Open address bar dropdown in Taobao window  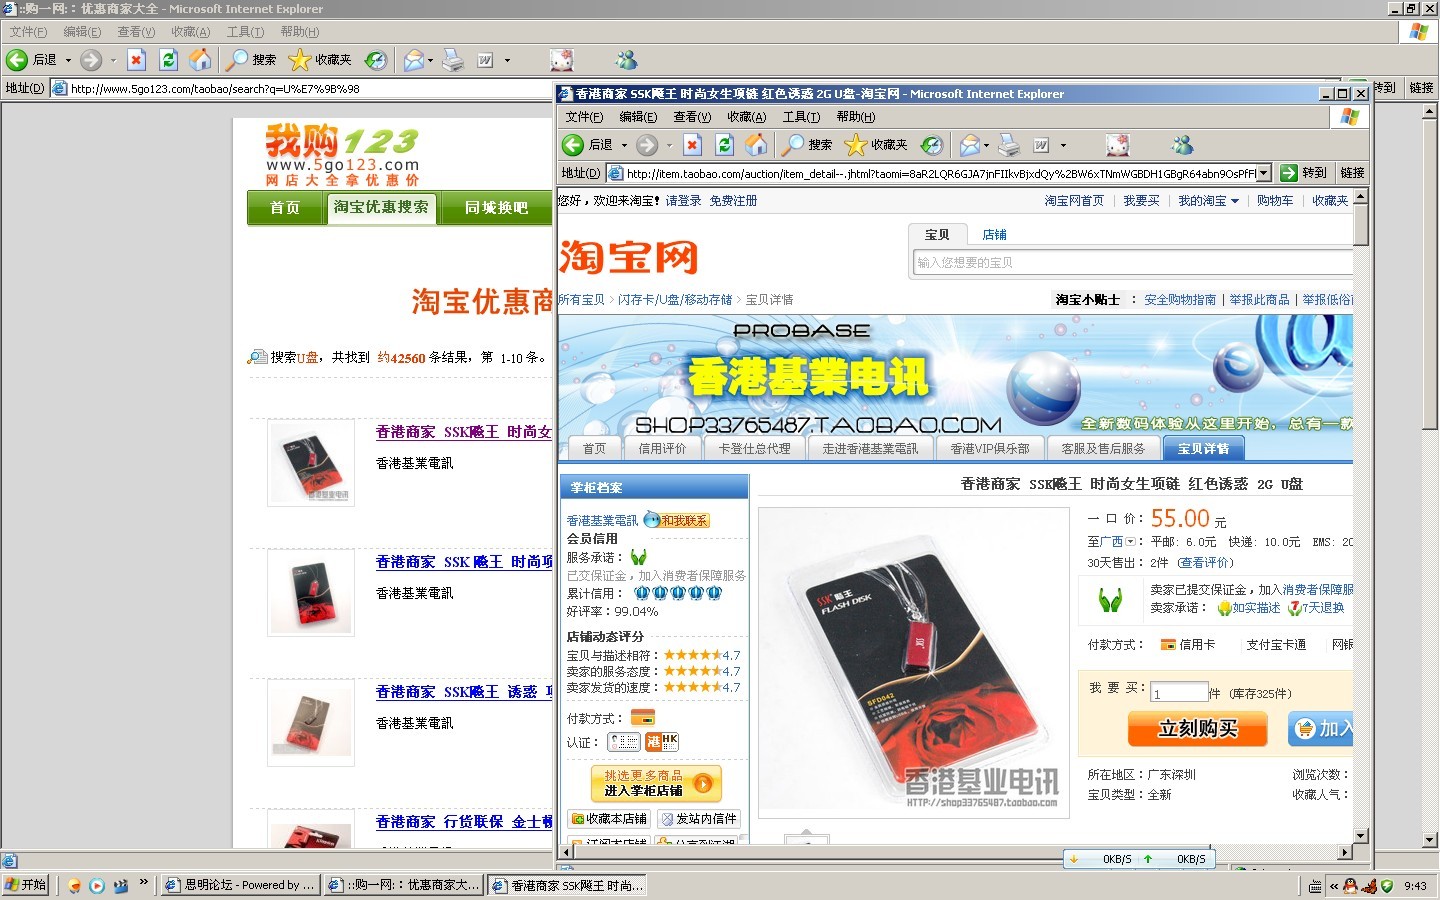coord(1264,173)
